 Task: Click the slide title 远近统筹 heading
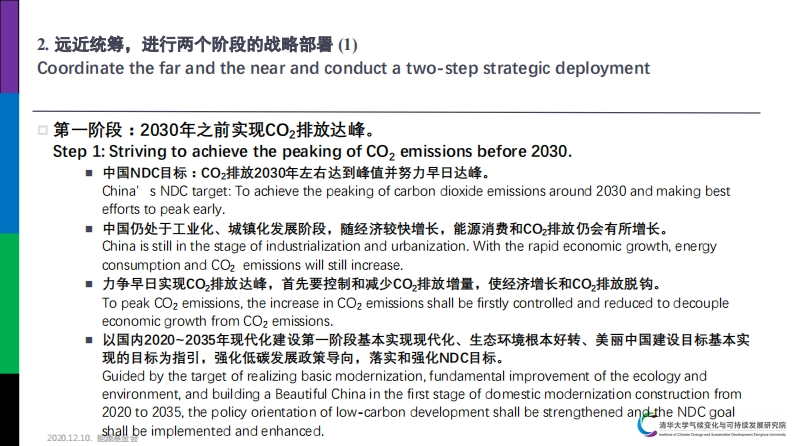(x=197, y=45)
